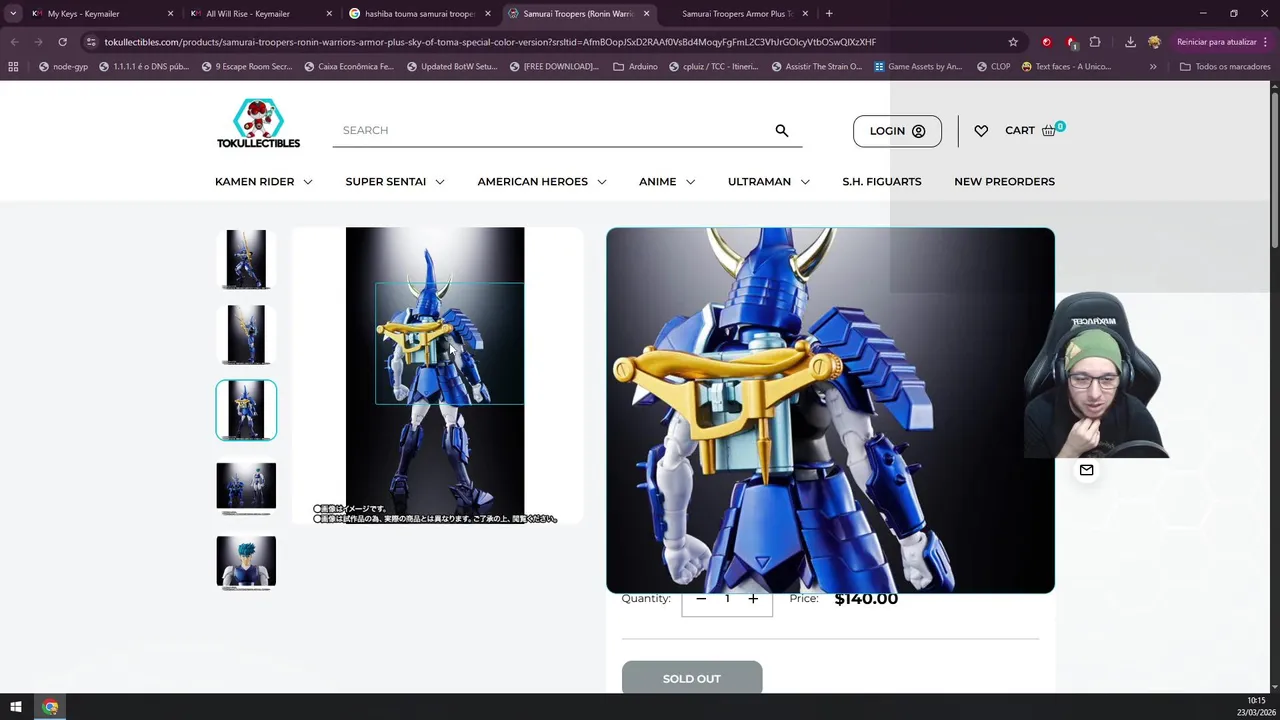This screenshot has height=720, width=1280.
Task: Open the 9 Escape Room Secr... bookmark
Action: point(246,67)
